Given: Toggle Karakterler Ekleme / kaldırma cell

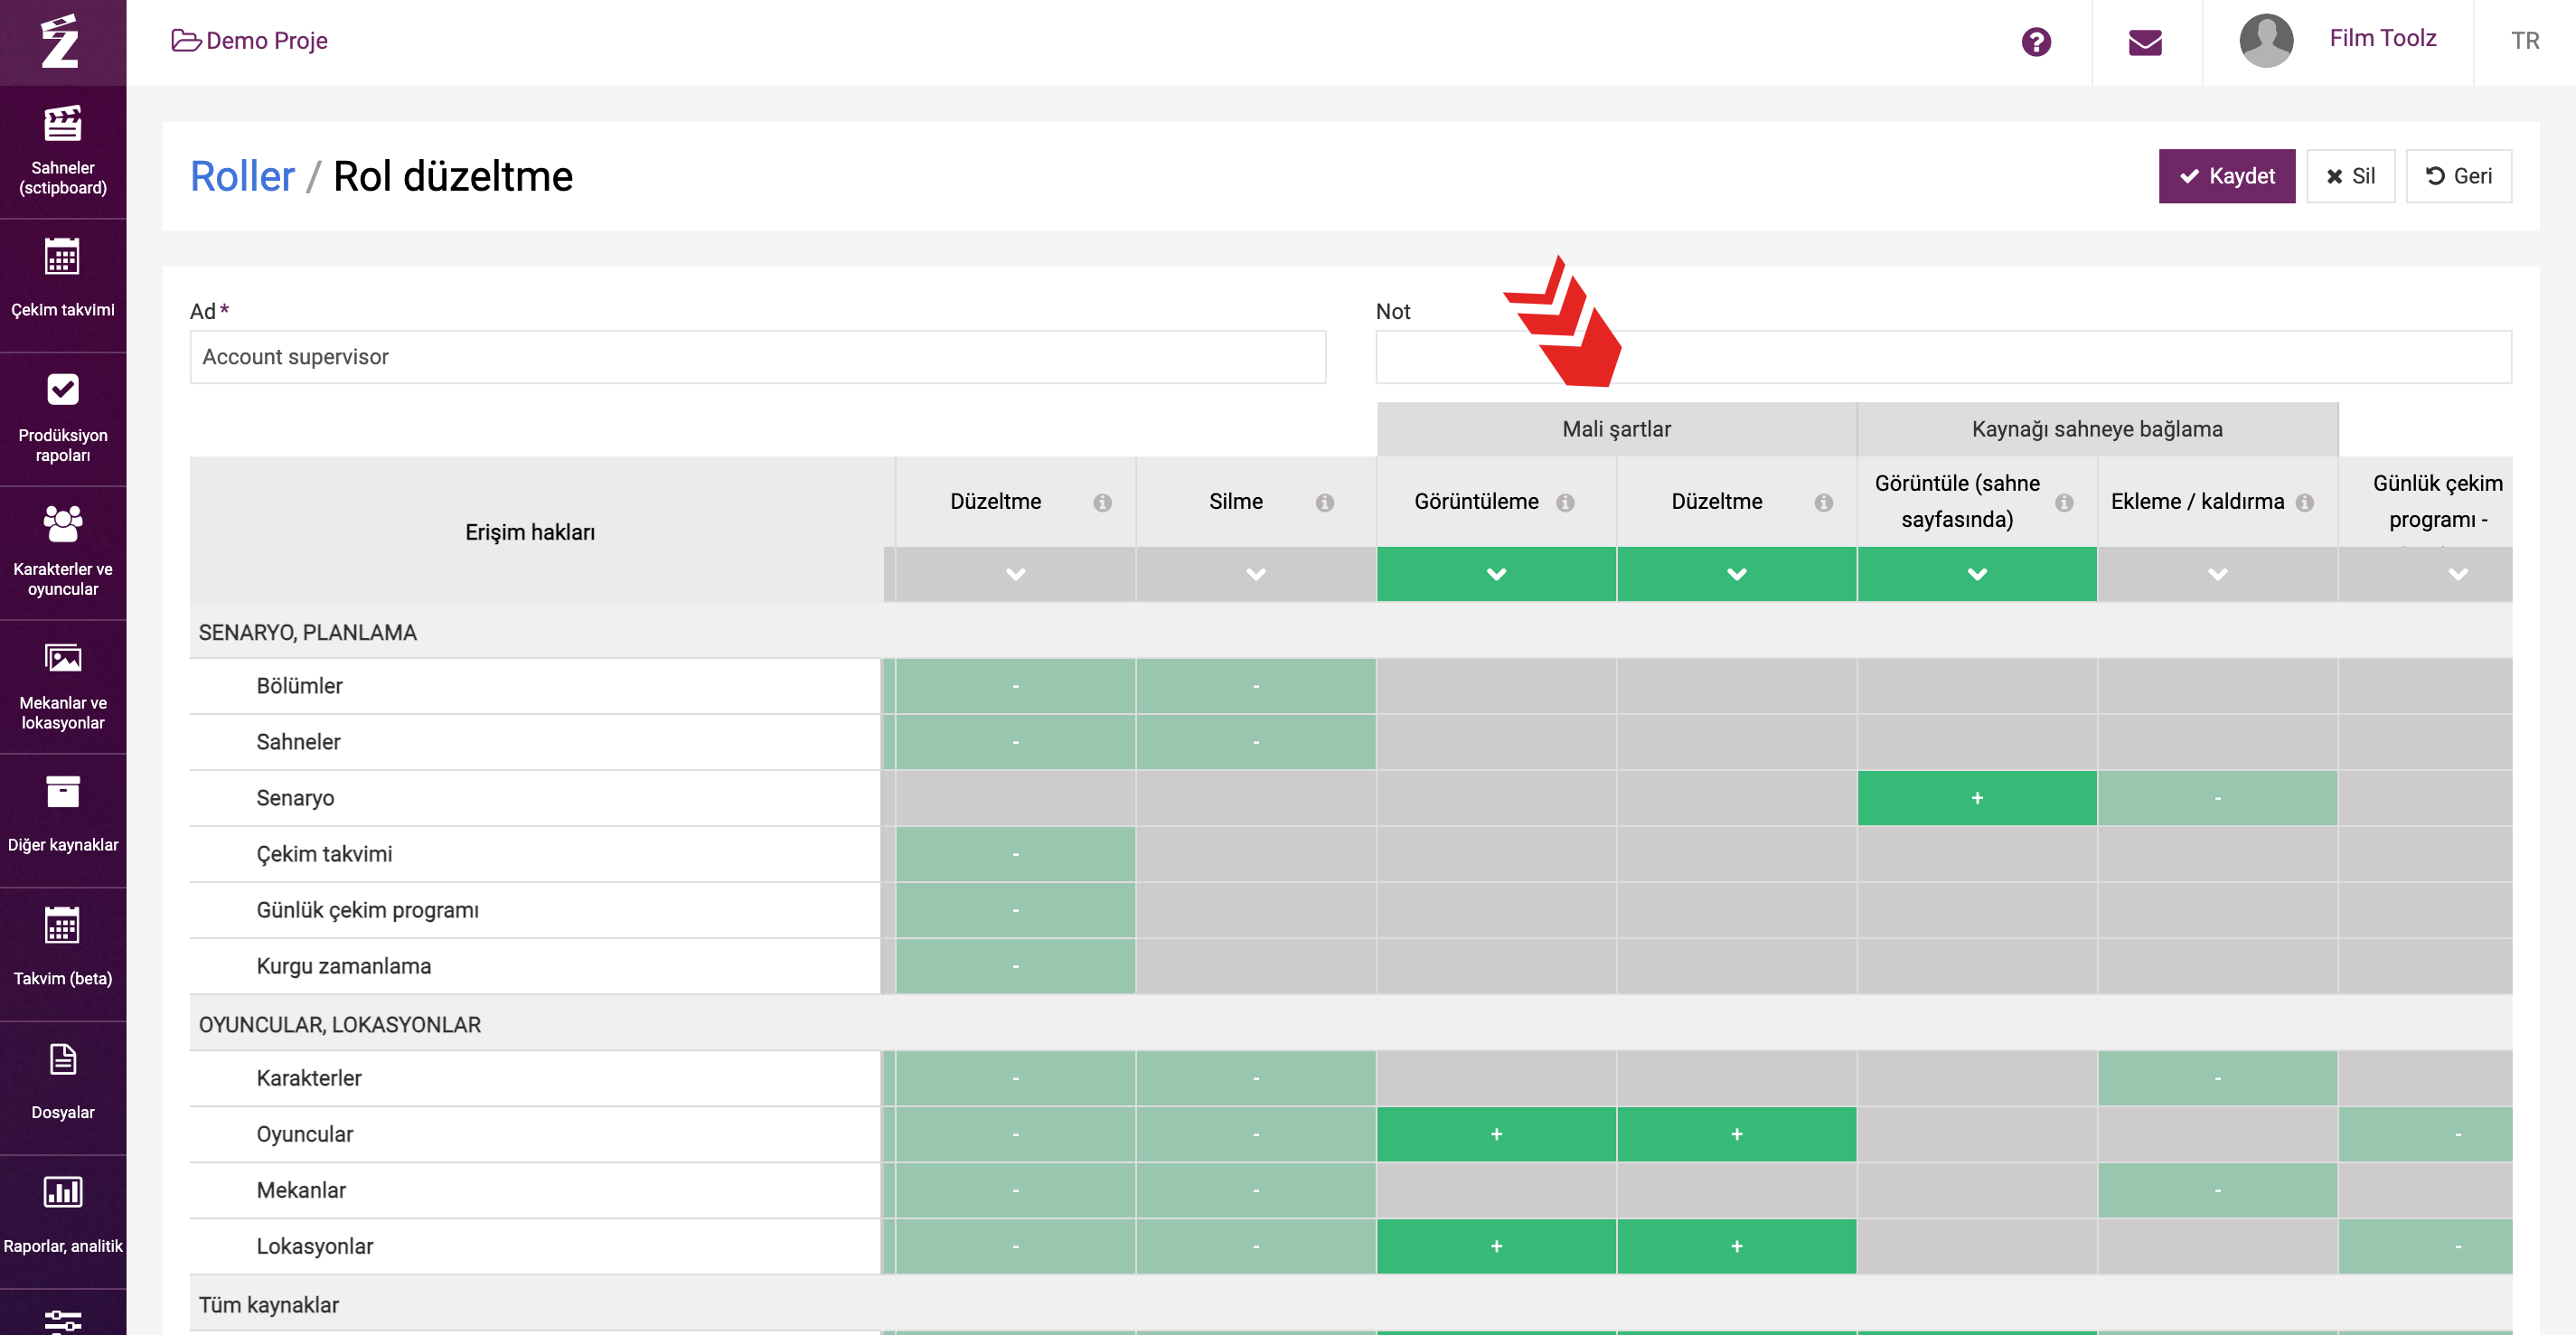Looking at the screenshot, I should [2217, 1078].
